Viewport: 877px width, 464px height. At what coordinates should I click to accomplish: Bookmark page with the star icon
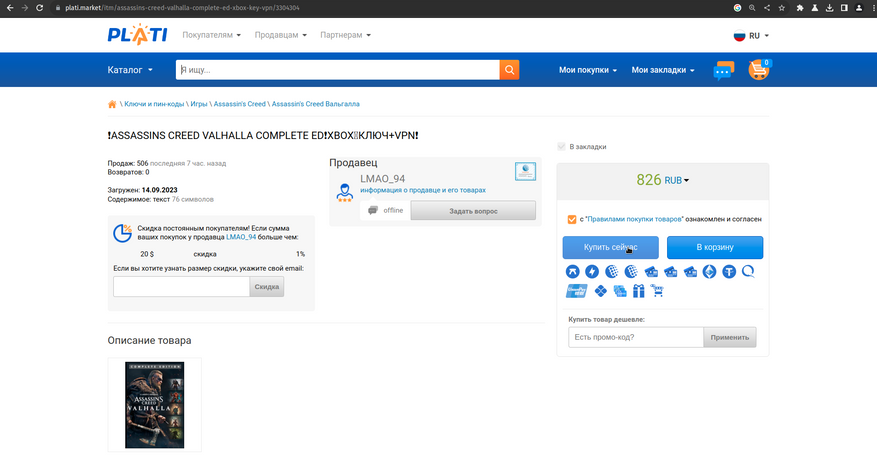(781, 8)
